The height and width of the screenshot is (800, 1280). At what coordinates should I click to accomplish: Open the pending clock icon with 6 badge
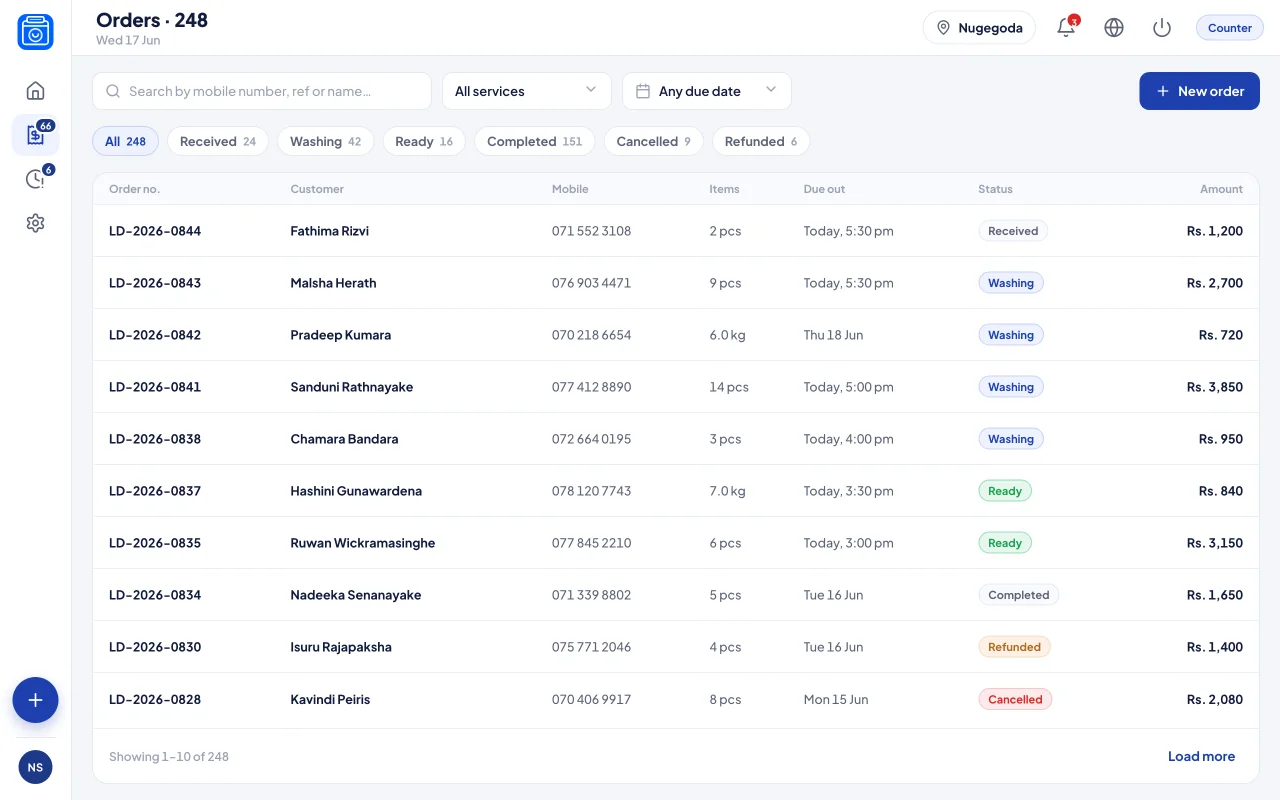tap(35, 179)
